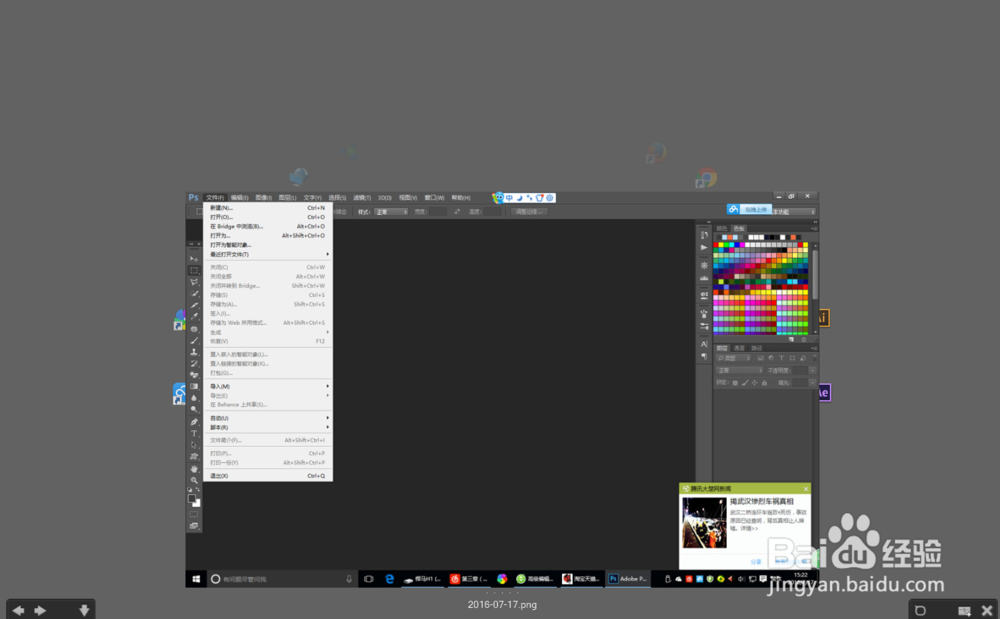Click the share link in news popup

coord(756,562)
